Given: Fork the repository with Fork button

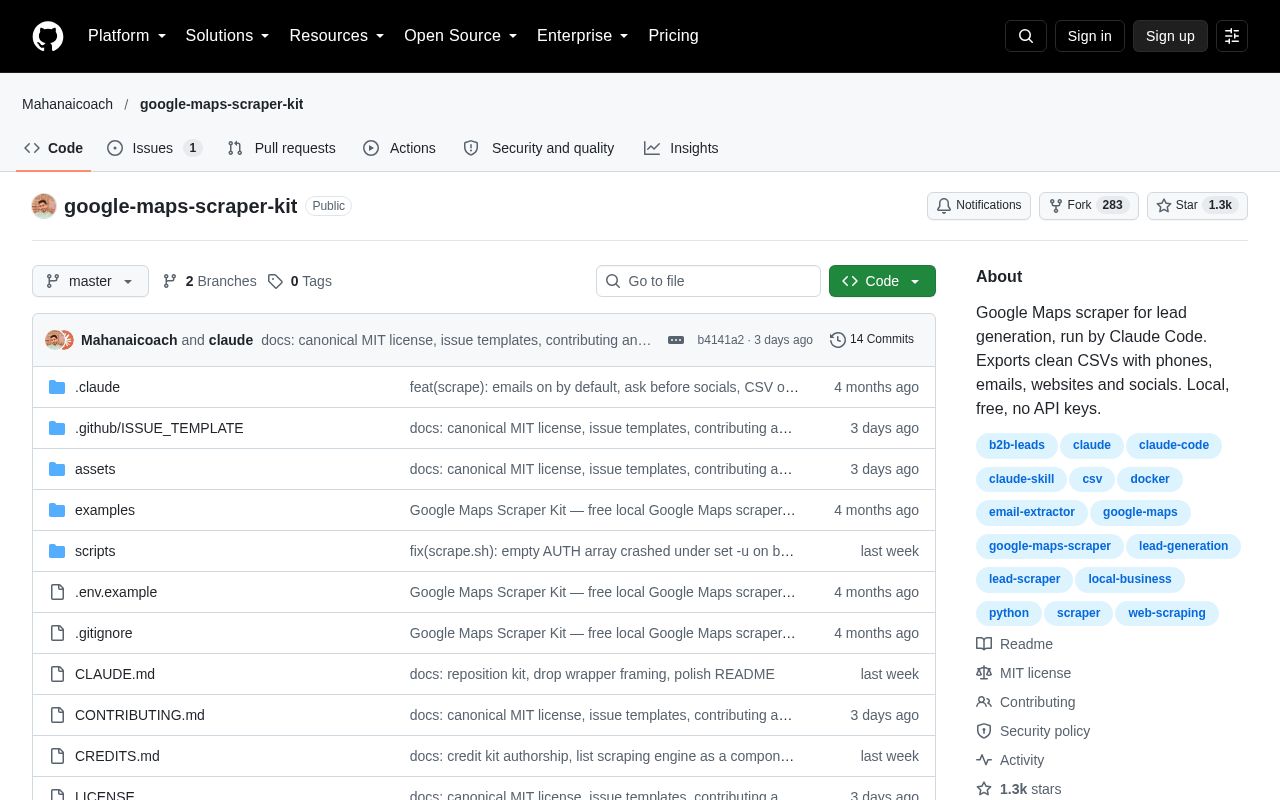Looking at the screenshot, I should point(1089,206).
